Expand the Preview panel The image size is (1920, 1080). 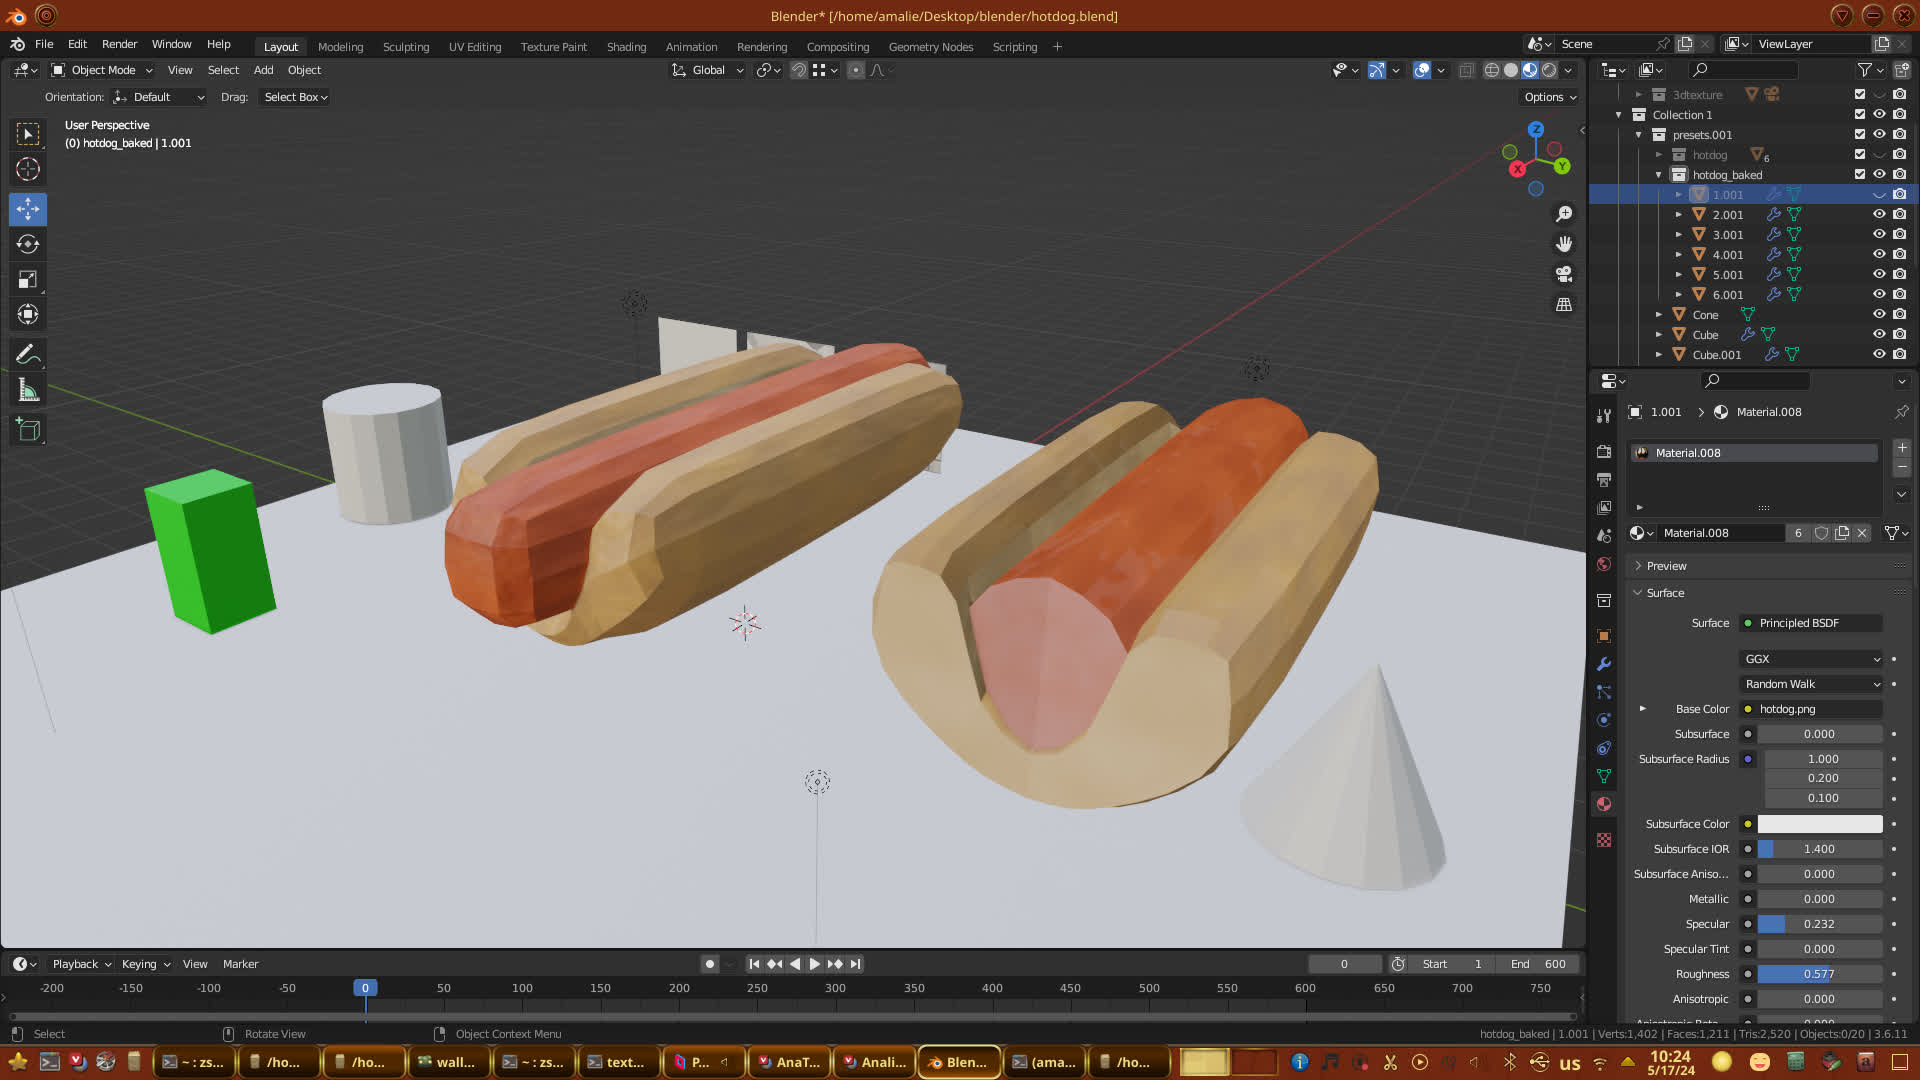1666,566
